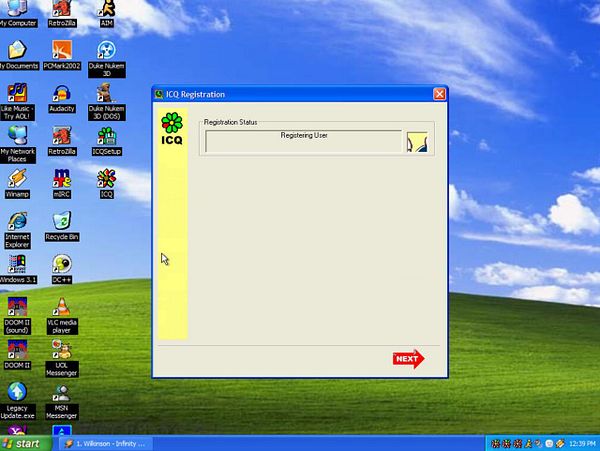Image resolution: width=600 pixels, height=451 pixels.
Task: Select the Legacy Update.exe desktop icon
Action: click(17, 401)
